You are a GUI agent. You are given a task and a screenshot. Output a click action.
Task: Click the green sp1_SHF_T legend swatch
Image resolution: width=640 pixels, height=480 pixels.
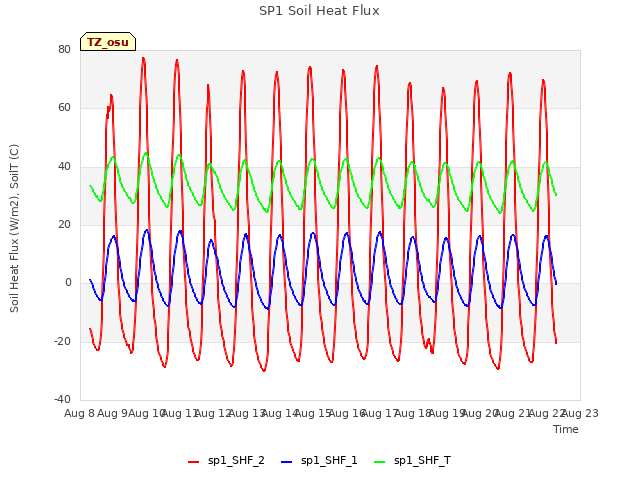tap(380, 462)
